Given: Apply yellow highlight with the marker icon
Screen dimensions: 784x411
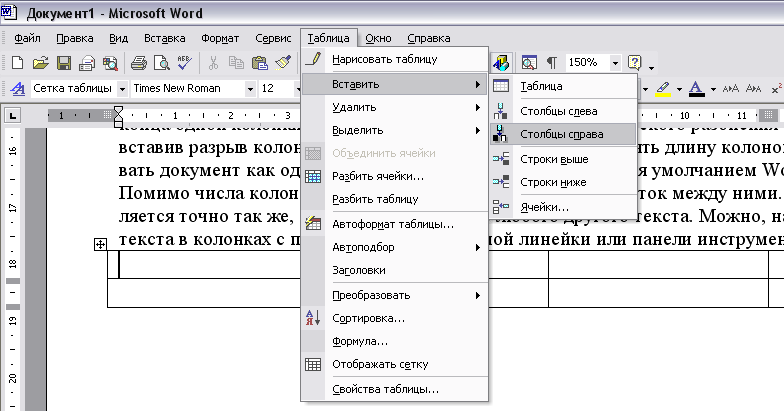Looking at the screenshot, I should tap(663, 88).
